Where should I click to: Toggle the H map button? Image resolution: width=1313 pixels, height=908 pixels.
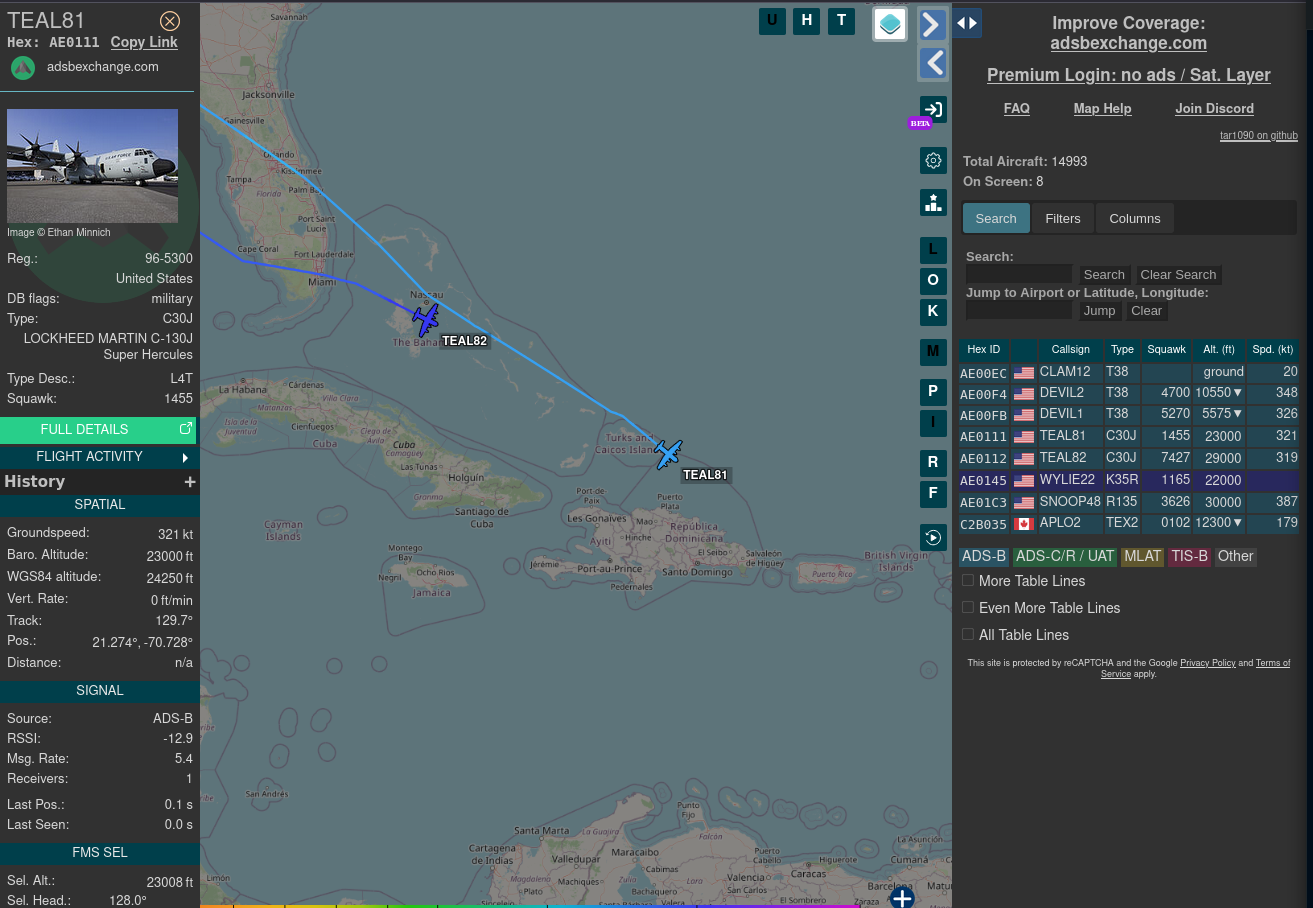807,20
